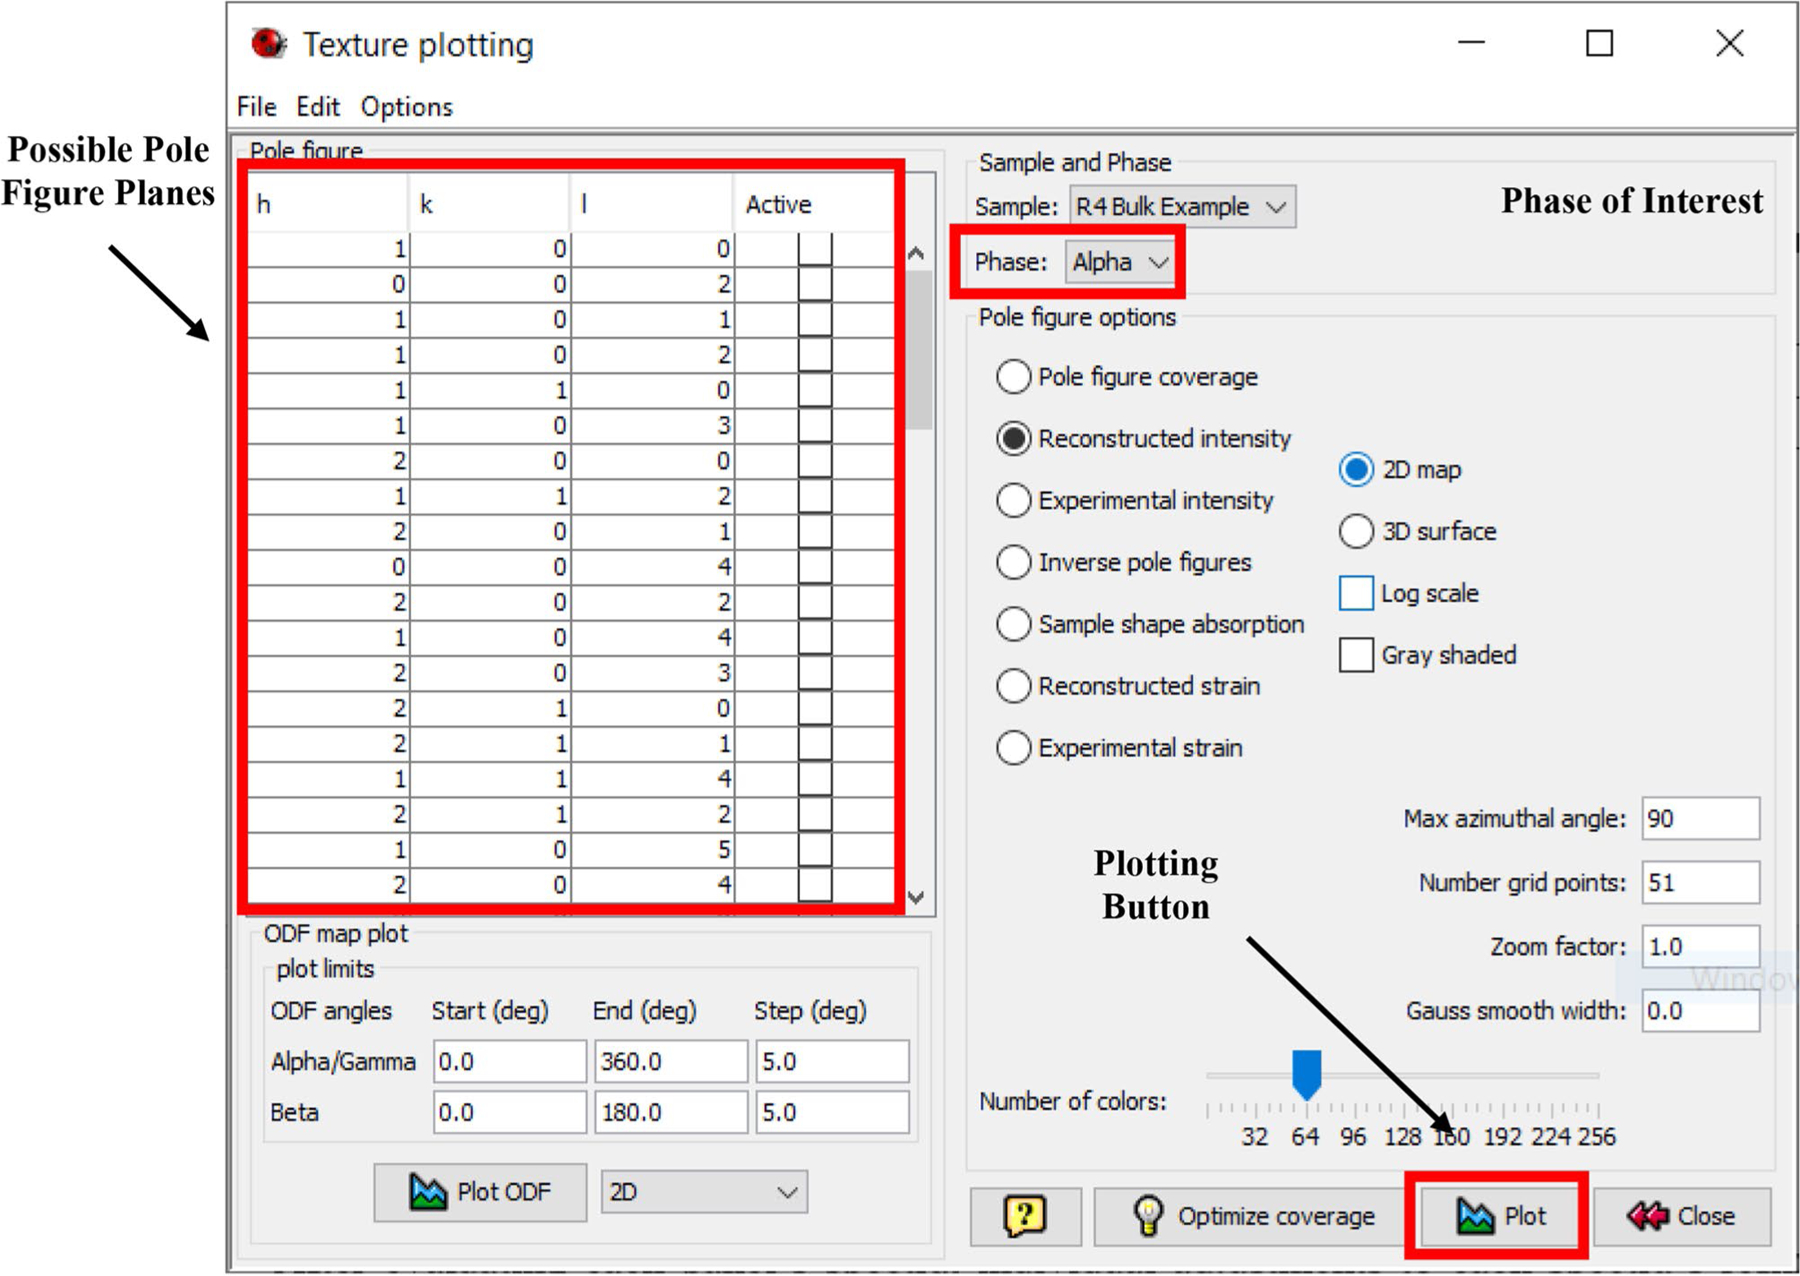The image size is (1800, 1276).
Task: Open the Edit menu
Action: pos(318,107)
